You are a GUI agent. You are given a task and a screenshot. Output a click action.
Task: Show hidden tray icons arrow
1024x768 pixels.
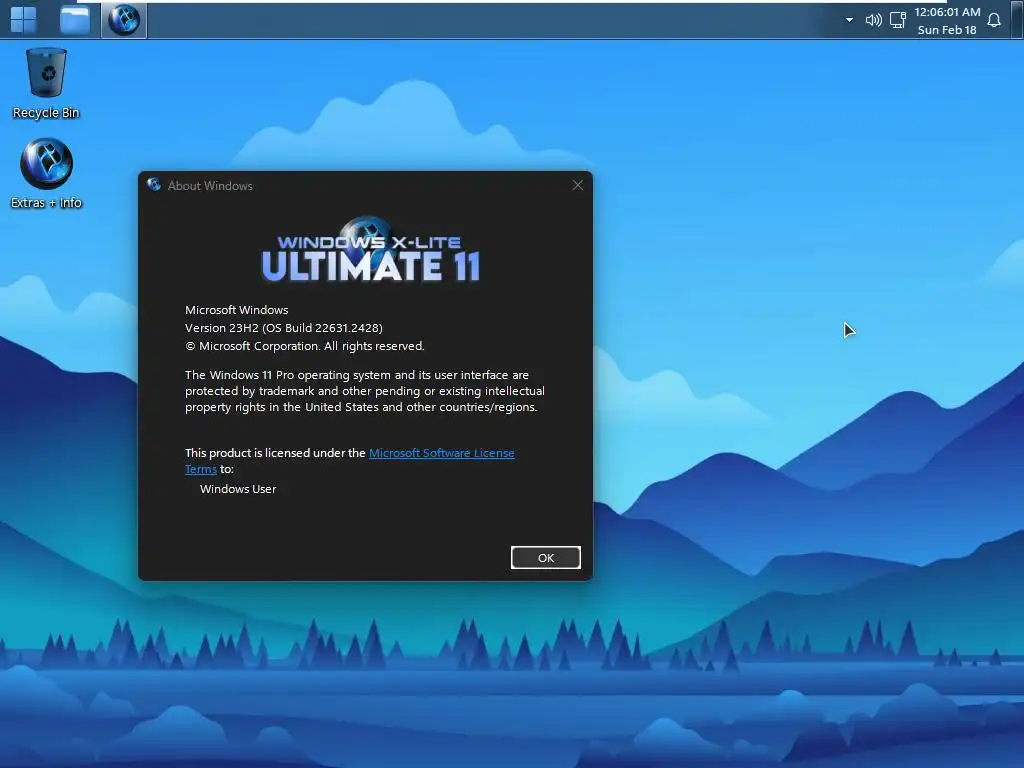(x=849, y=20)
